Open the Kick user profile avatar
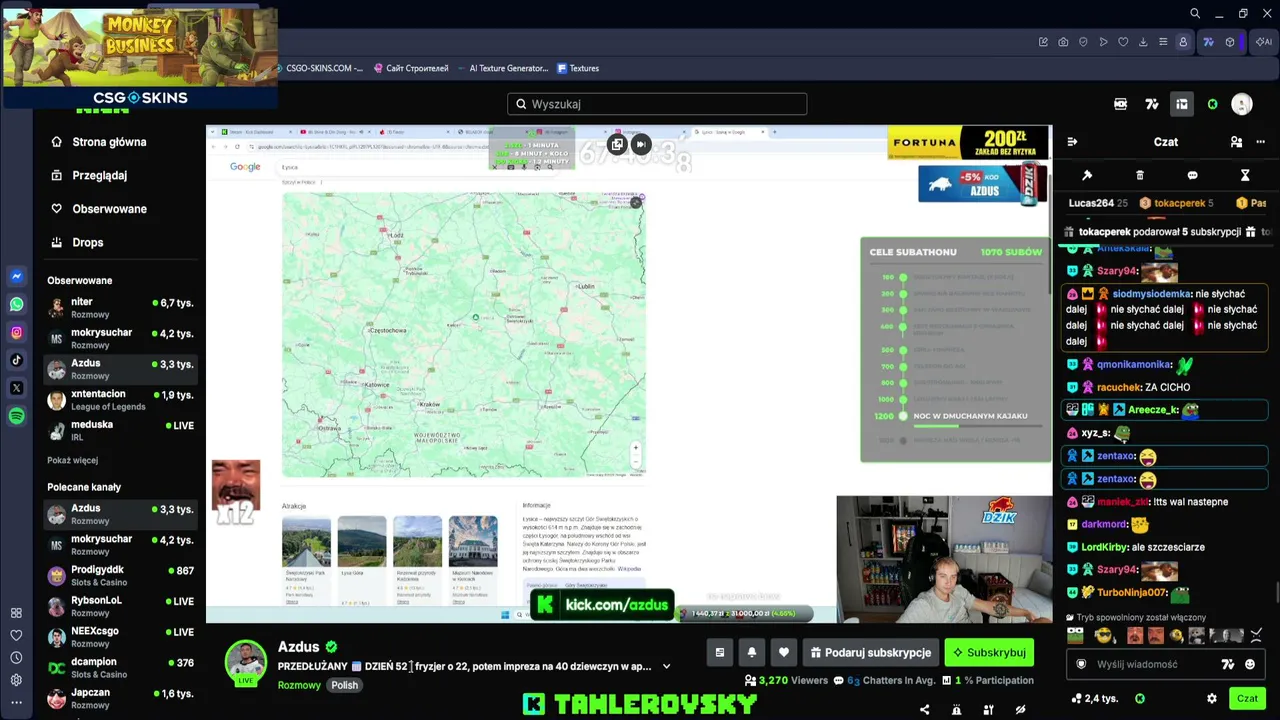 click(x=1242, y=104)
